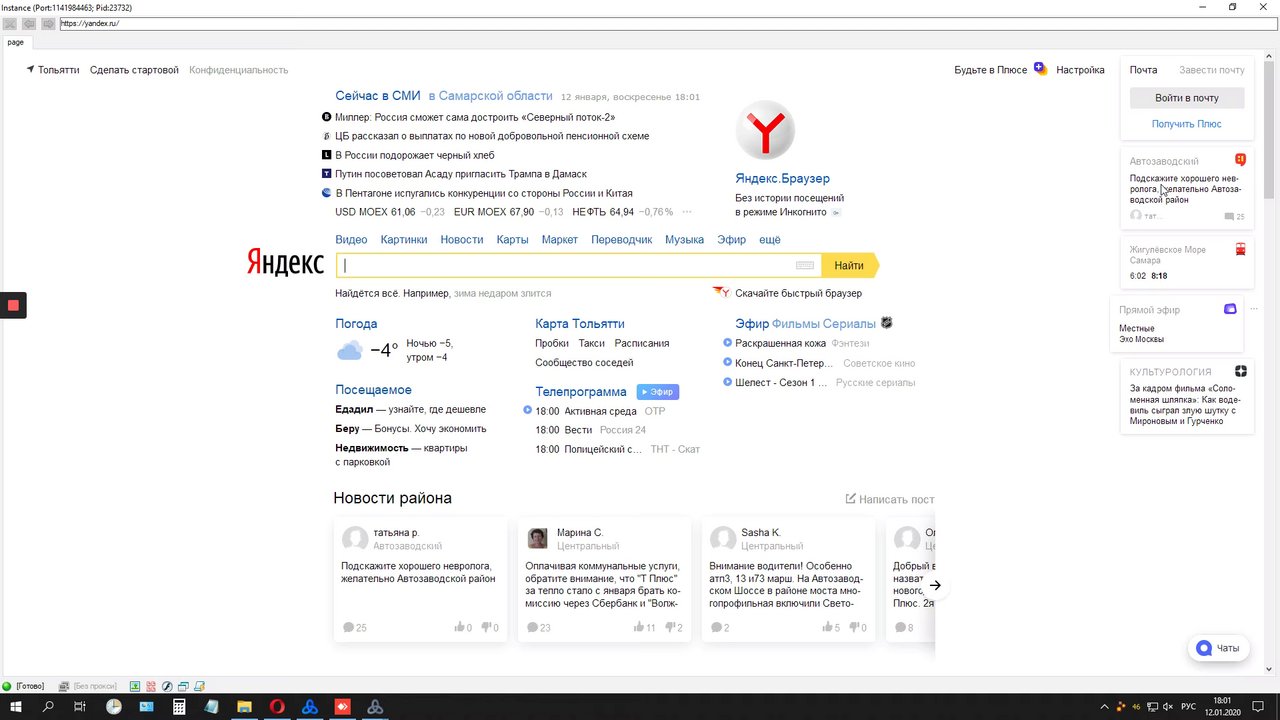
Task: Open the Едадил visited entry
Action: (x=410, y=409)
